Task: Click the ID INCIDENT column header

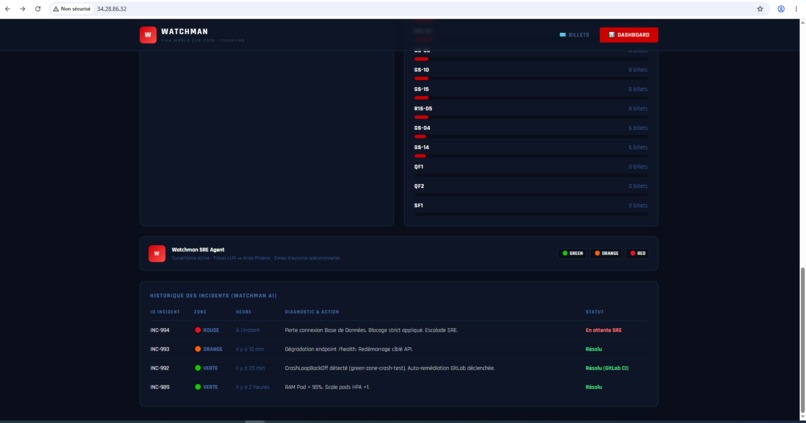Action: pos(165,312)
